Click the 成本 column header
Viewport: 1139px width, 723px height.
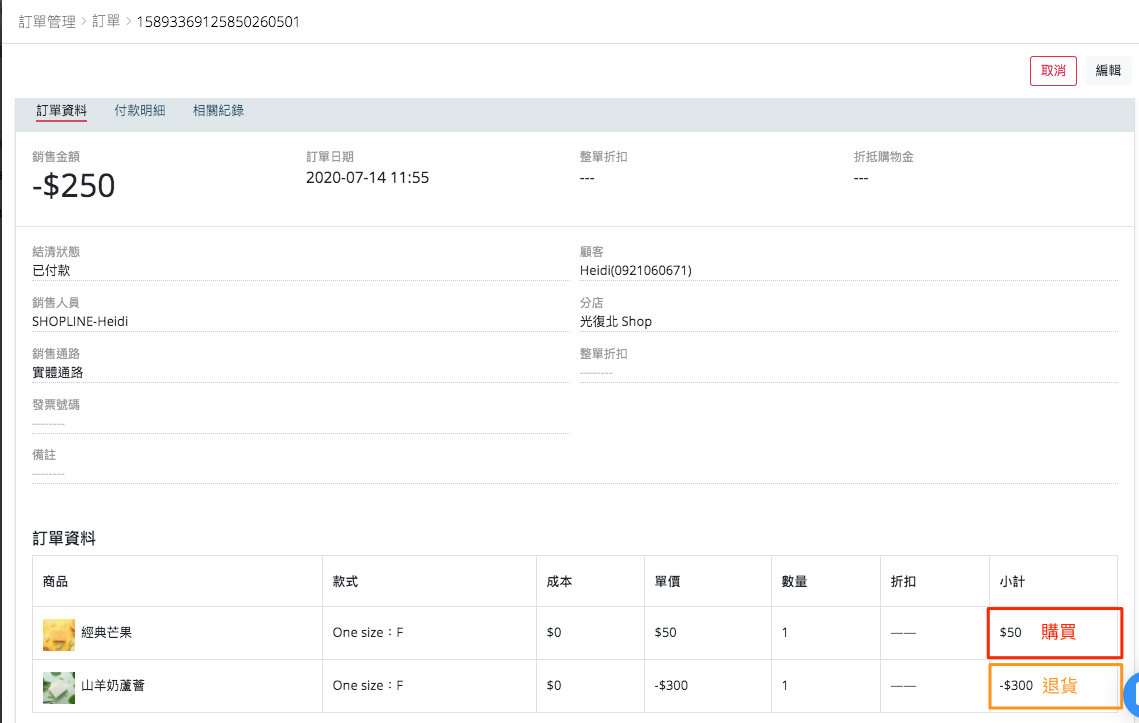(559, 581)
